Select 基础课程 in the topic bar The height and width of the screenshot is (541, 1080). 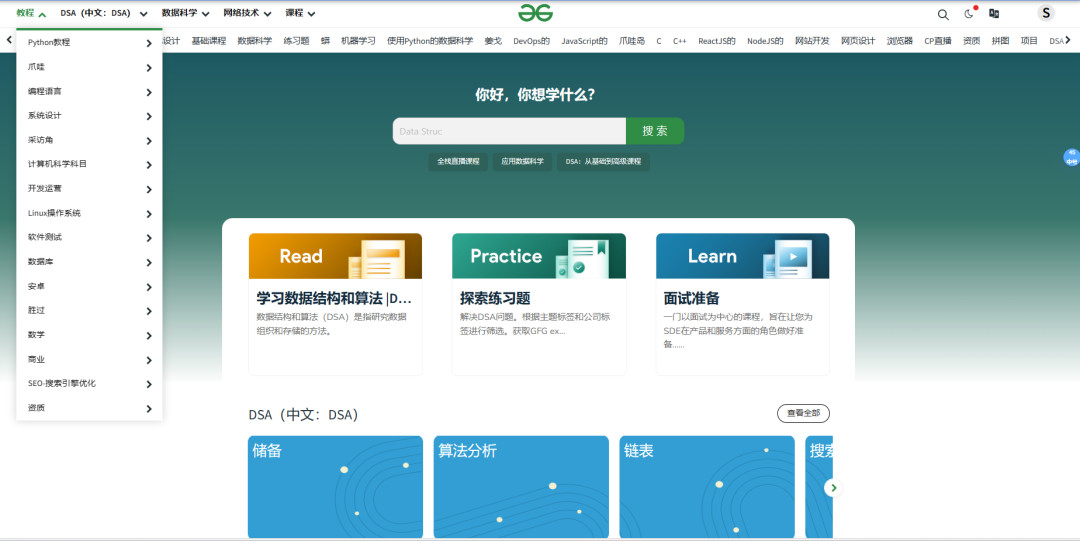209,41
